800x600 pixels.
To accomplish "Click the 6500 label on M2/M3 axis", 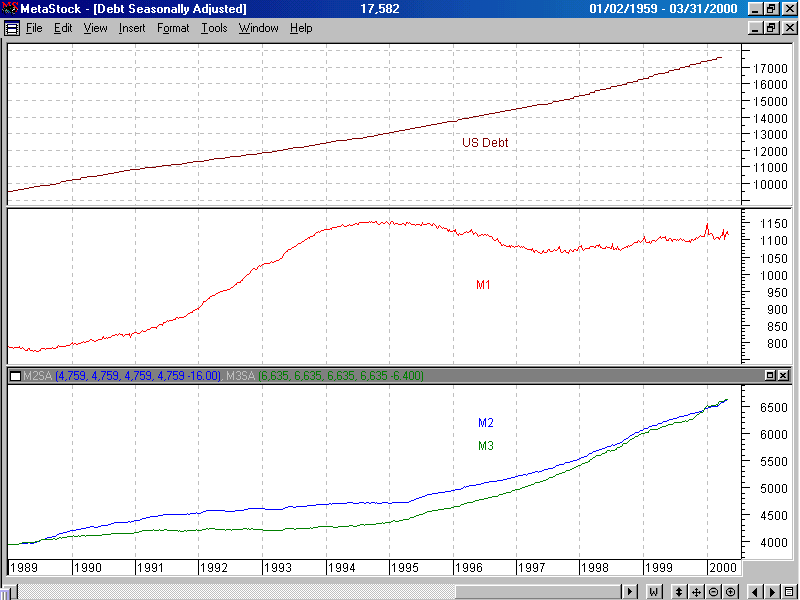I will click(773, 407).
